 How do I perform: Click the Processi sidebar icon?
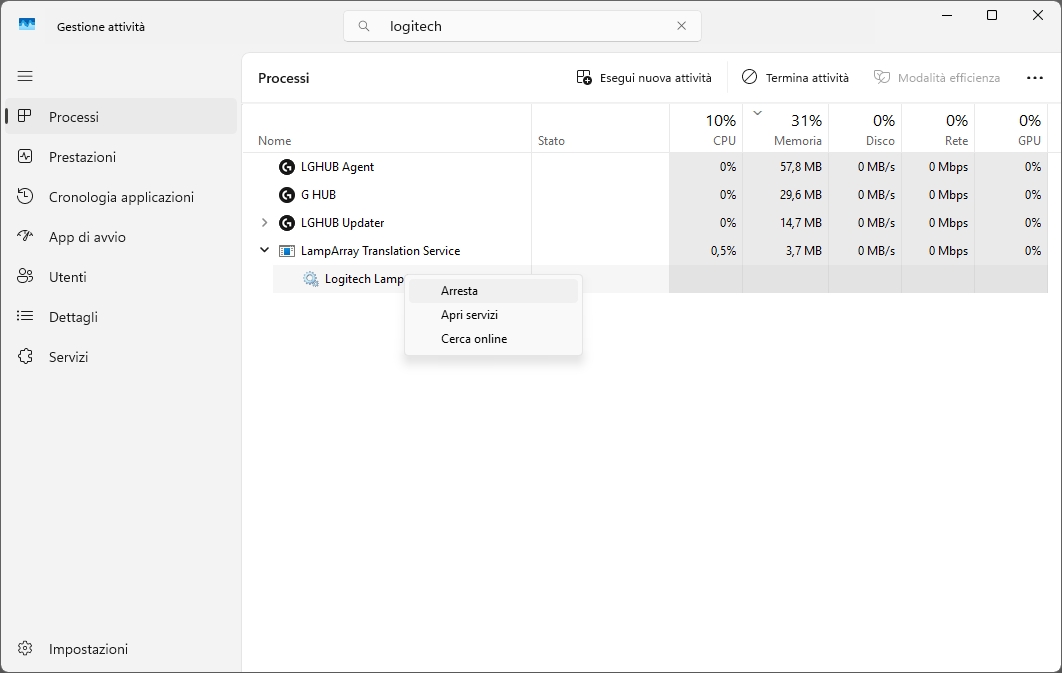pyautogui.click(x=25, y=116)
